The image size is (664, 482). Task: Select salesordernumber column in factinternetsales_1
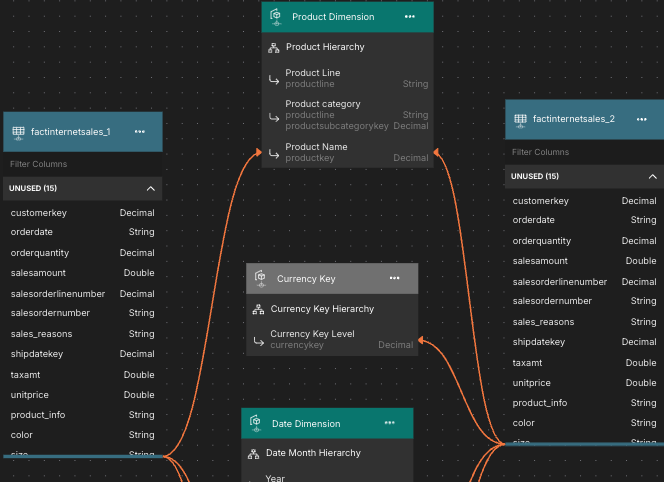tap(83, 313)
